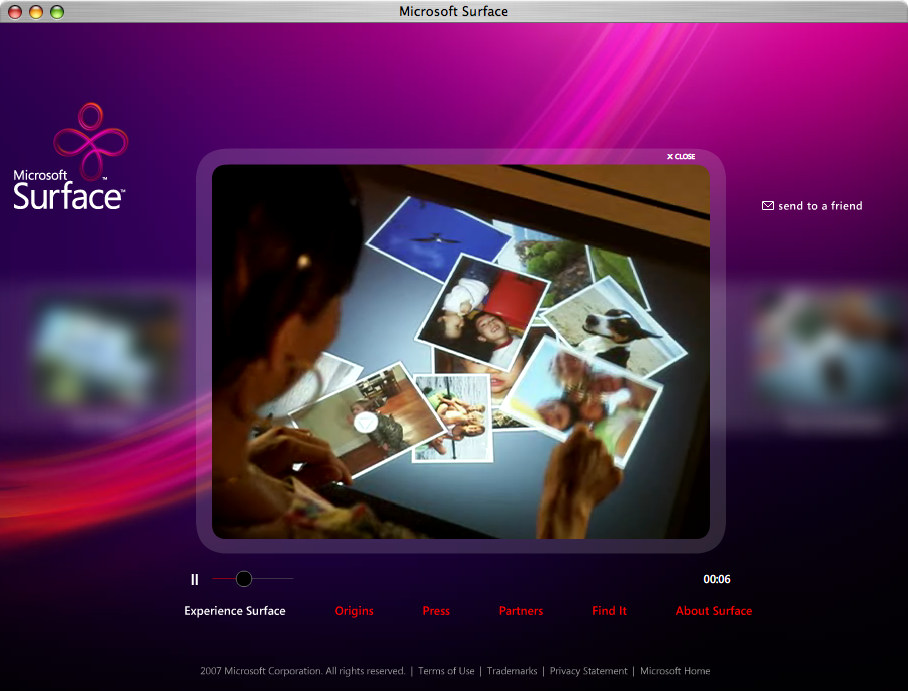Pause the video with the pause button

click(x=195, y=579)
